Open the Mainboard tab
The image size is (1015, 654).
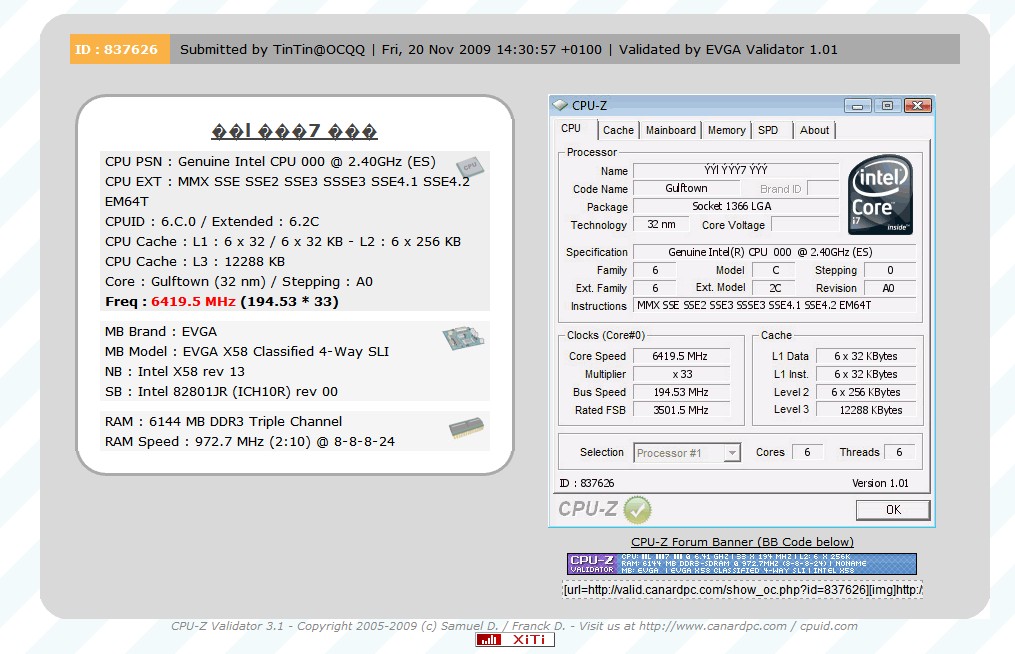pyautogui.click(x=671, y=130)
